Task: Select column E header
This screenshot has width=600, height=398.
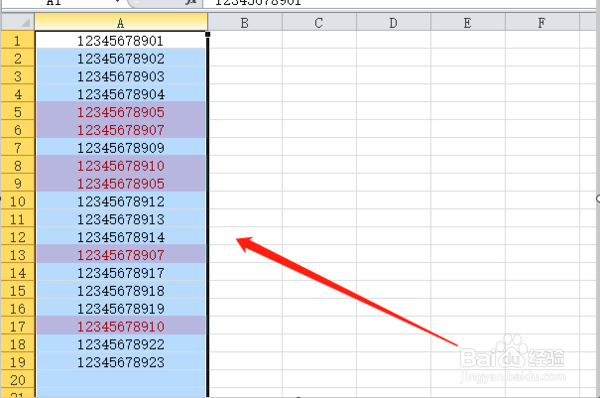Action: (468, 23)
